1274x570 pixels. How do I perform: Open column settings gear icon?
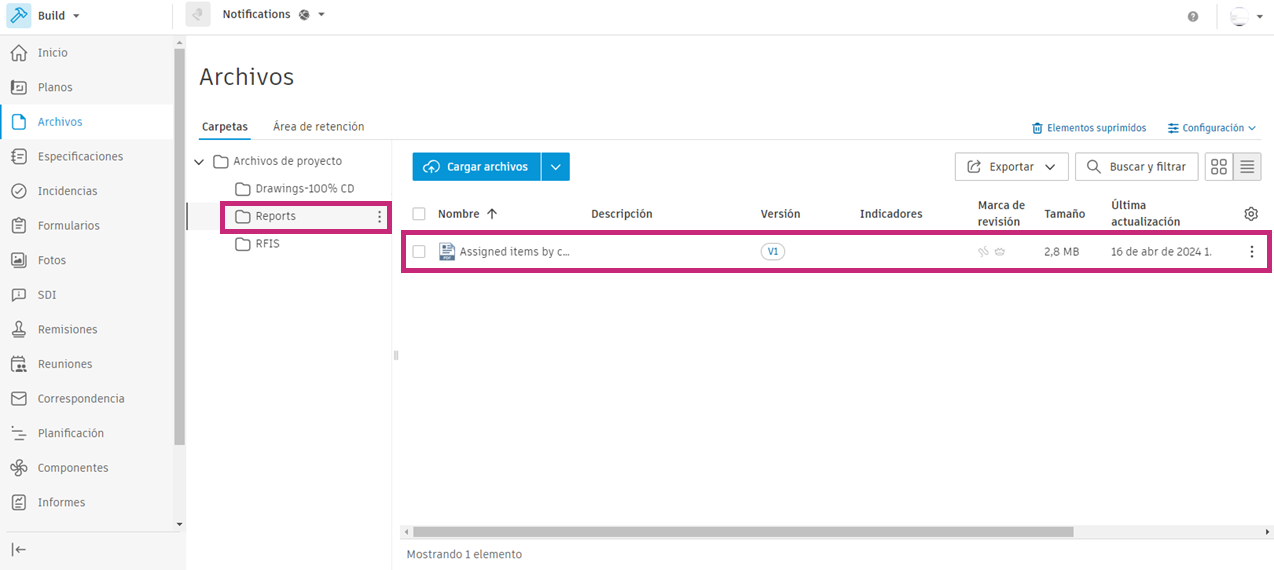pyautogui.click(x=1251, y=214)
